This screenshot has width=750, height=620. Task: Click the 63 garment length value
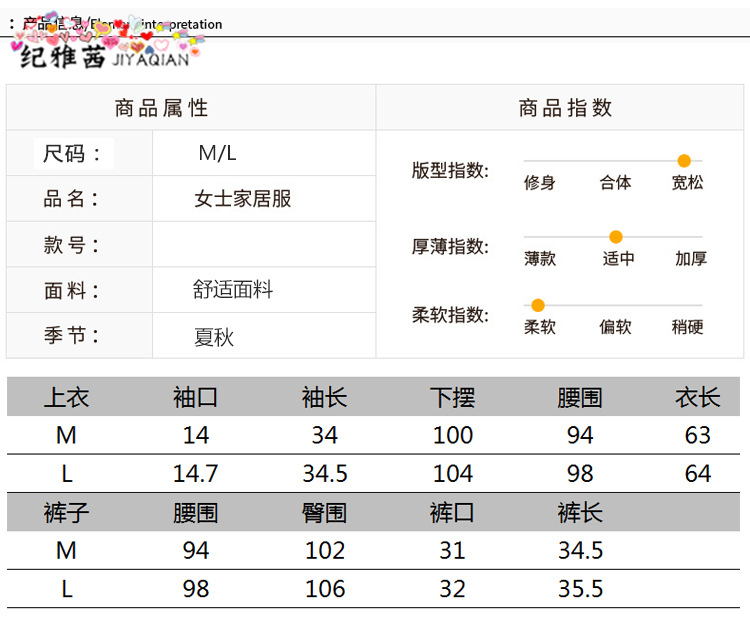click(697, 435)
